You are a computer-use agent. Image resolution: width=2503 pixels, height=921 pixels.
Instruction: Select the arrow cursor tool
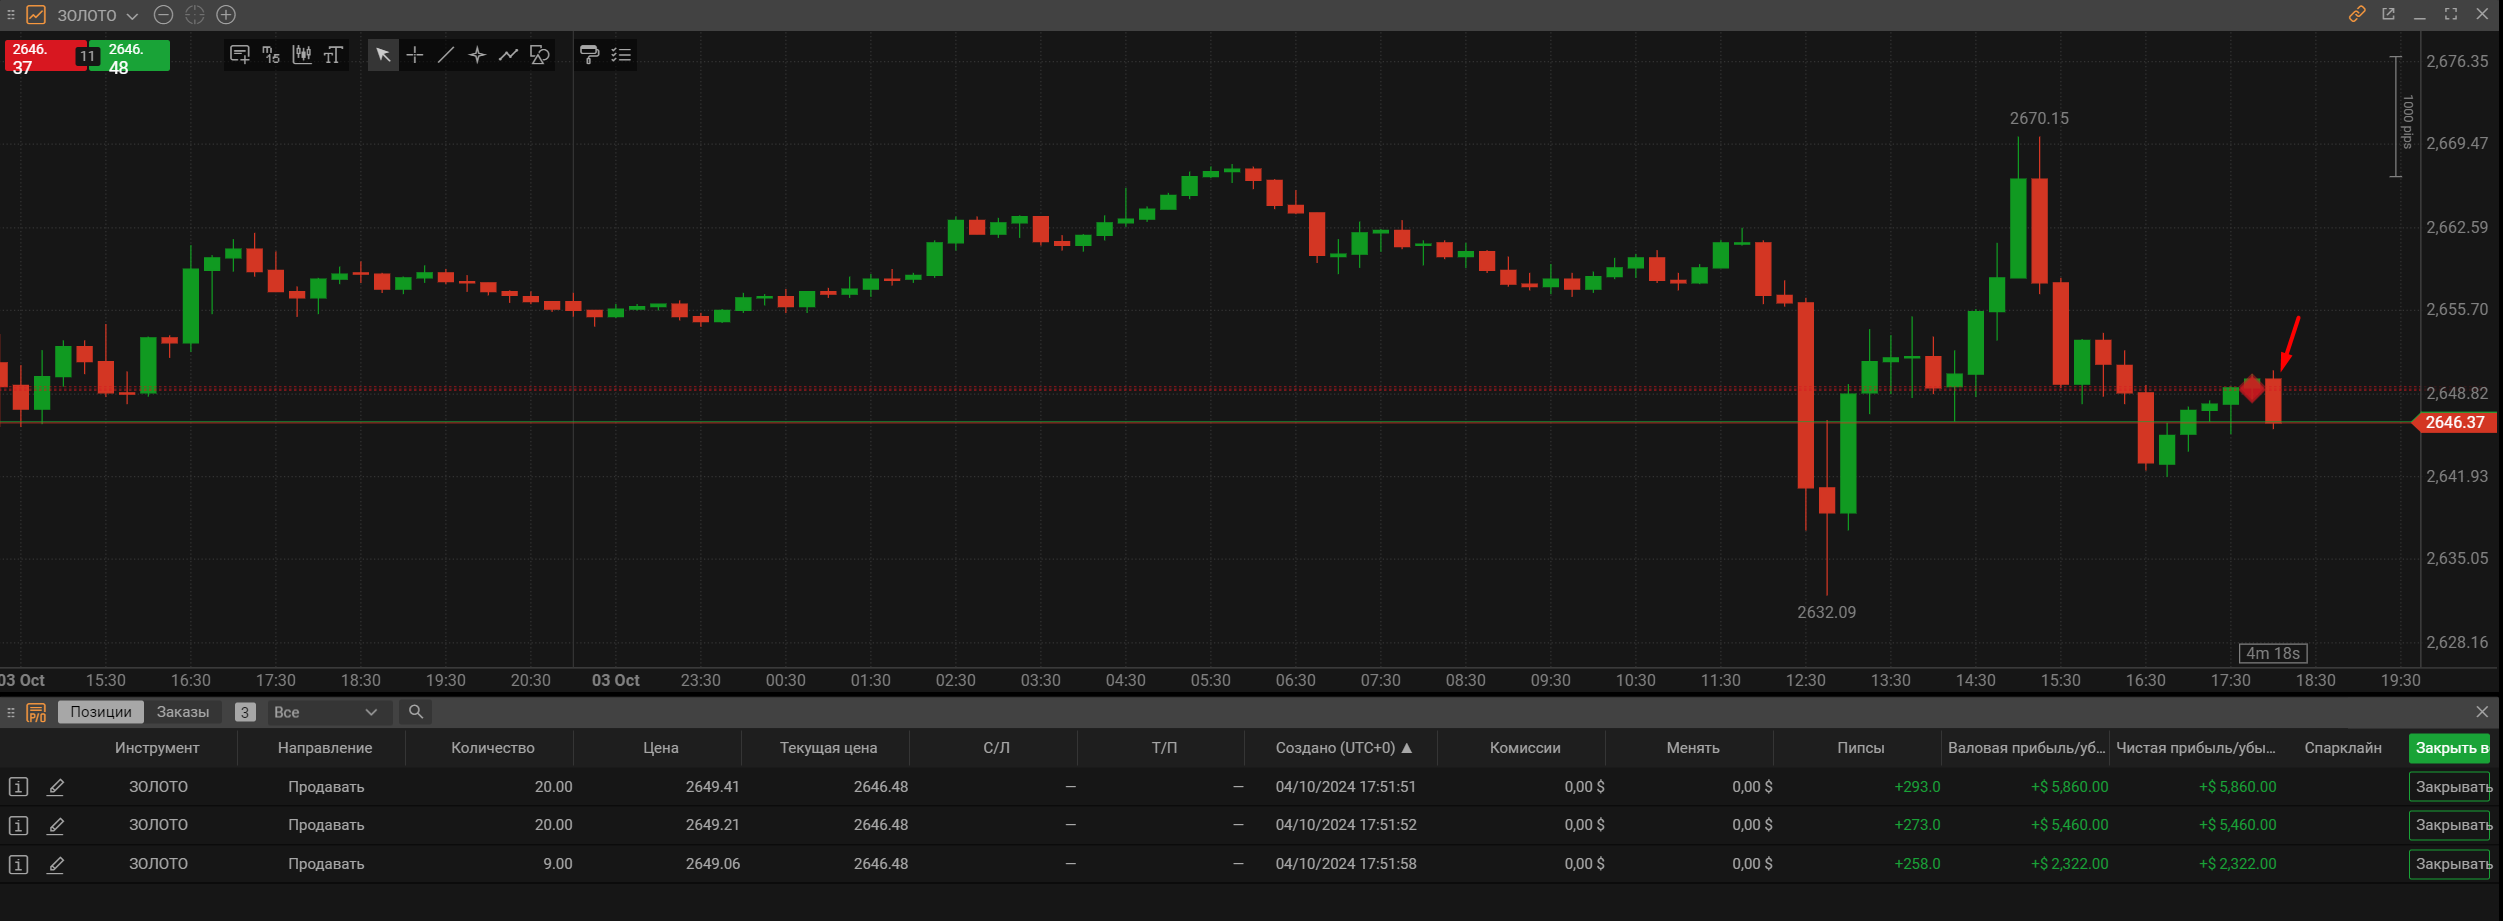pyautogui.click(x=383, y=55)
